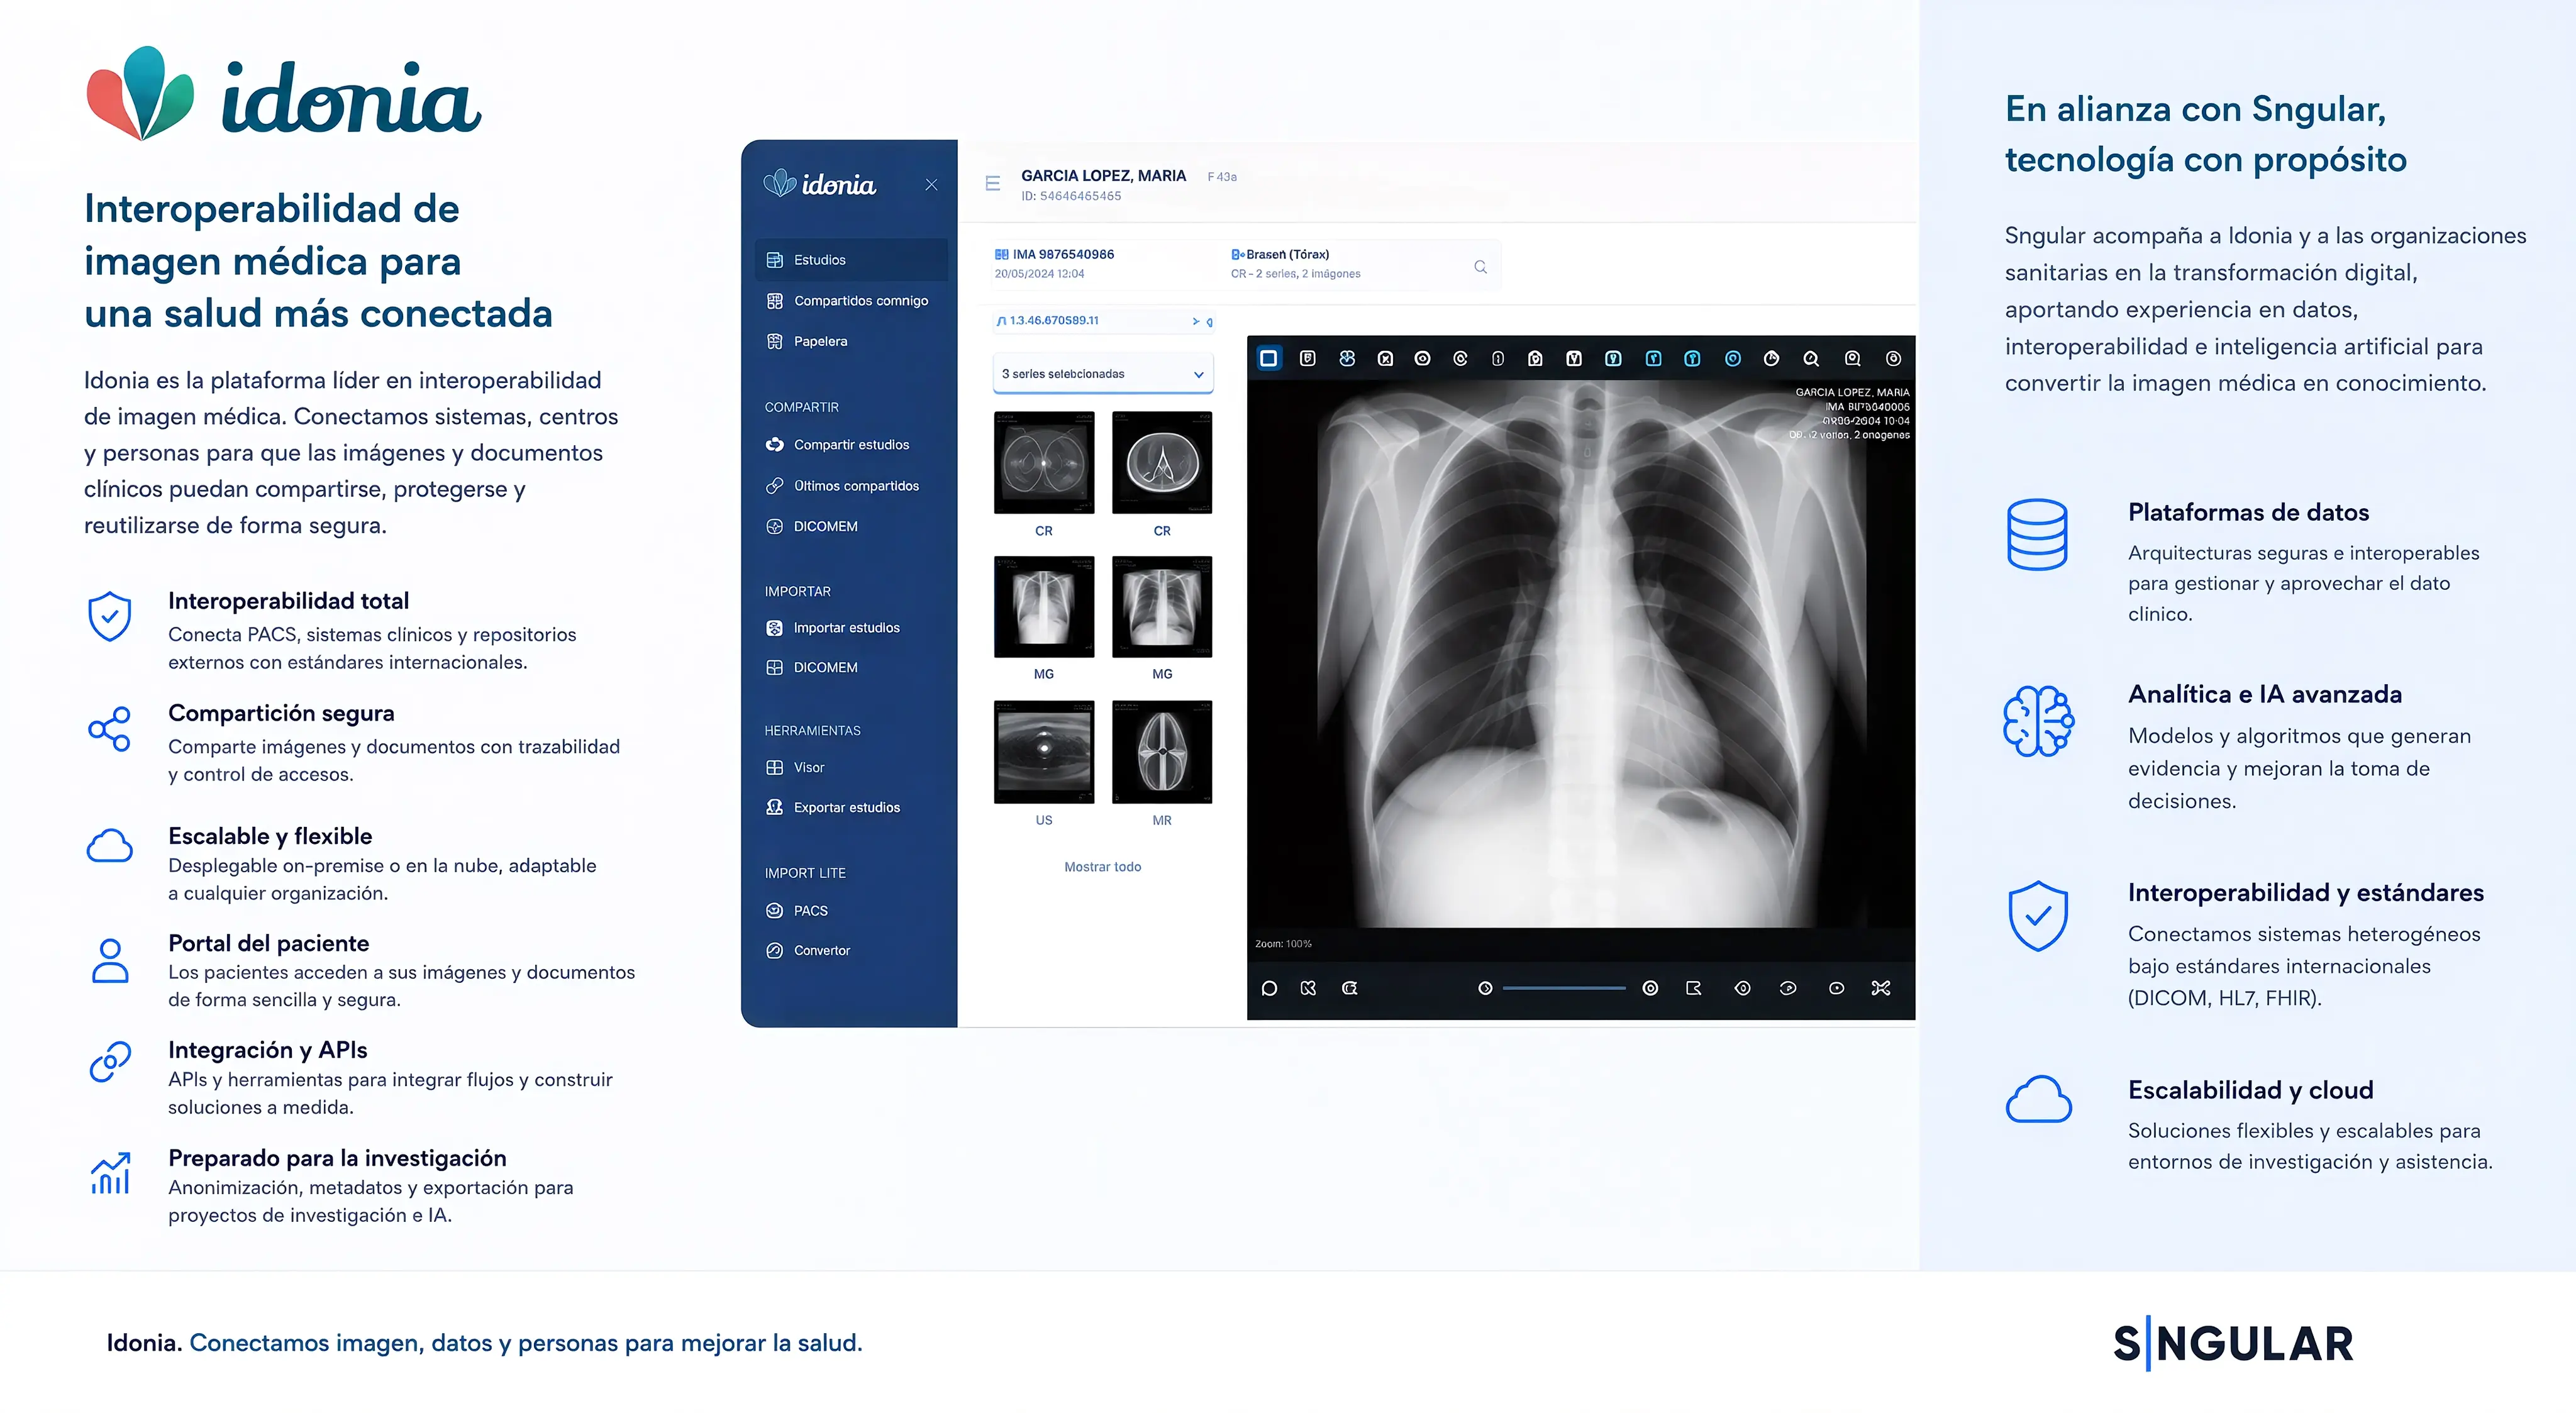
Task: Expand the 1.3.46.670589.11 series row arrow
Action: point(1195,321)
